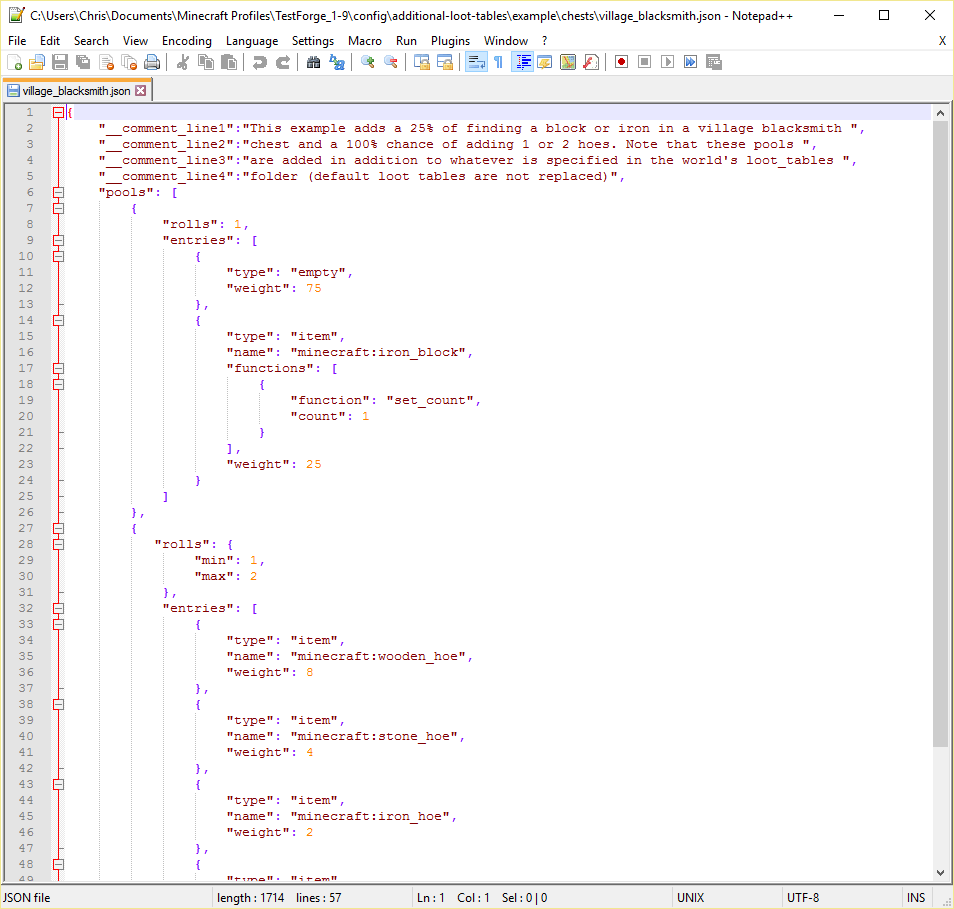Screen dimensions: 954x909
Task: Collapse the "rolls" fold on line 28
Action: [x=58, y=544]
